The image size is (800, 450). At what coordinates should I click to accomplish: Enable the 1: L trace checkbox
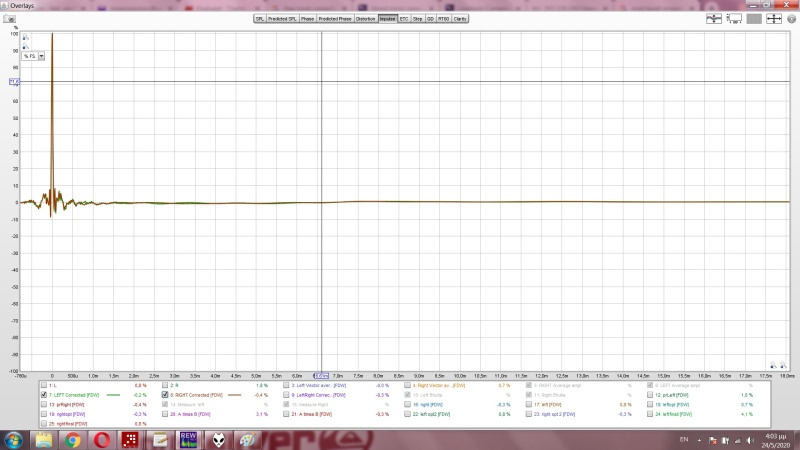click(x=44, y=385)
